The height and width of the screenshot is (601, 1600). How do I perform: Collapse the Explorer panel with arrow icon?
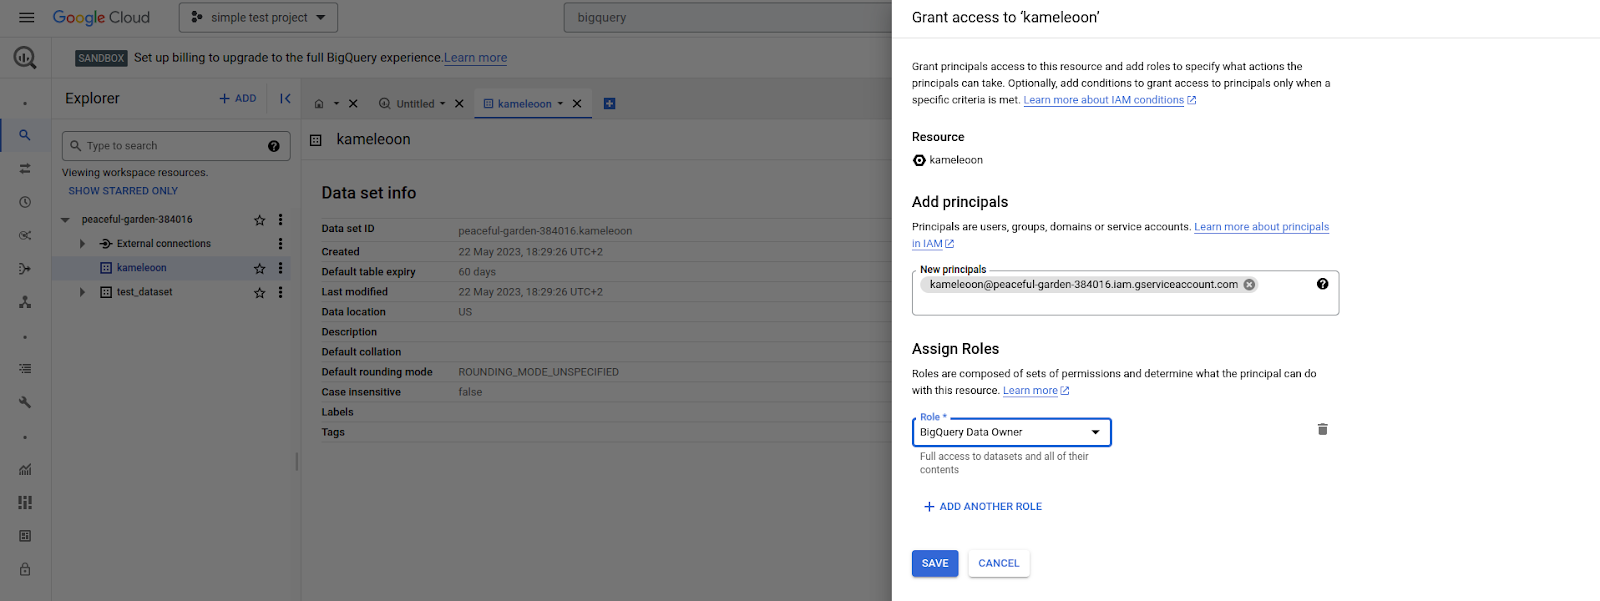coord(285,98)
